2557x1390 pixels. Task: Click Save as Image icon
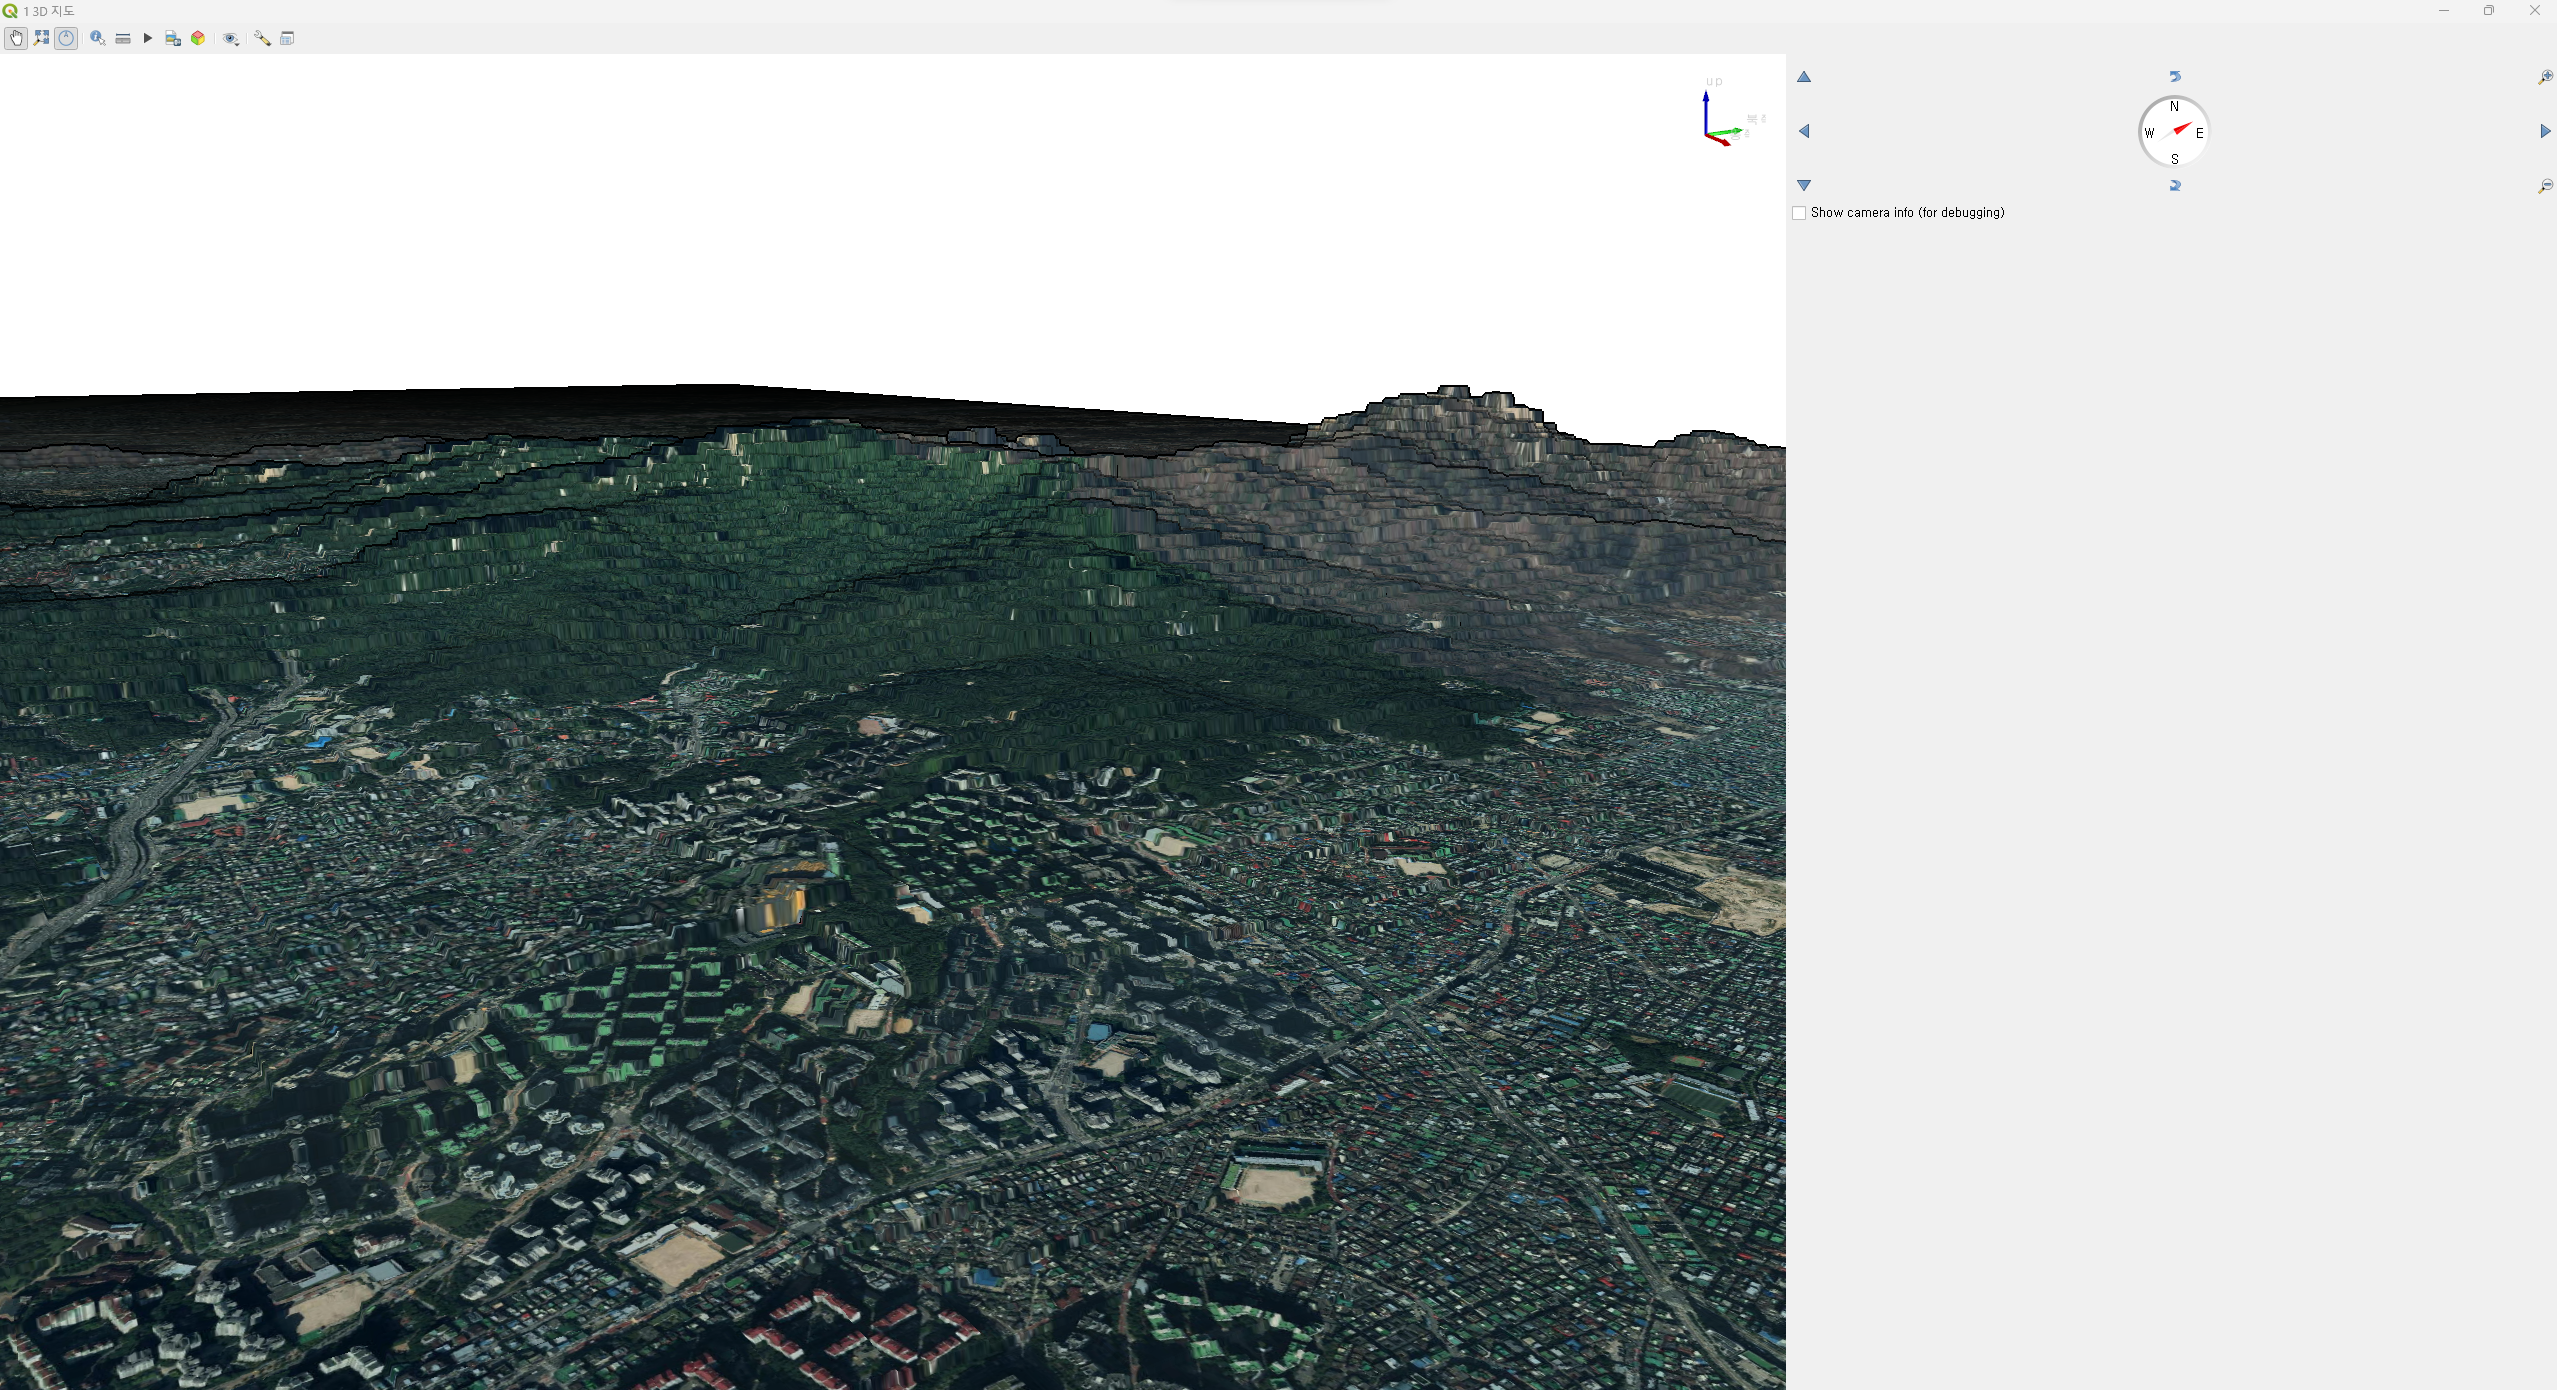[x=173, y=38]
